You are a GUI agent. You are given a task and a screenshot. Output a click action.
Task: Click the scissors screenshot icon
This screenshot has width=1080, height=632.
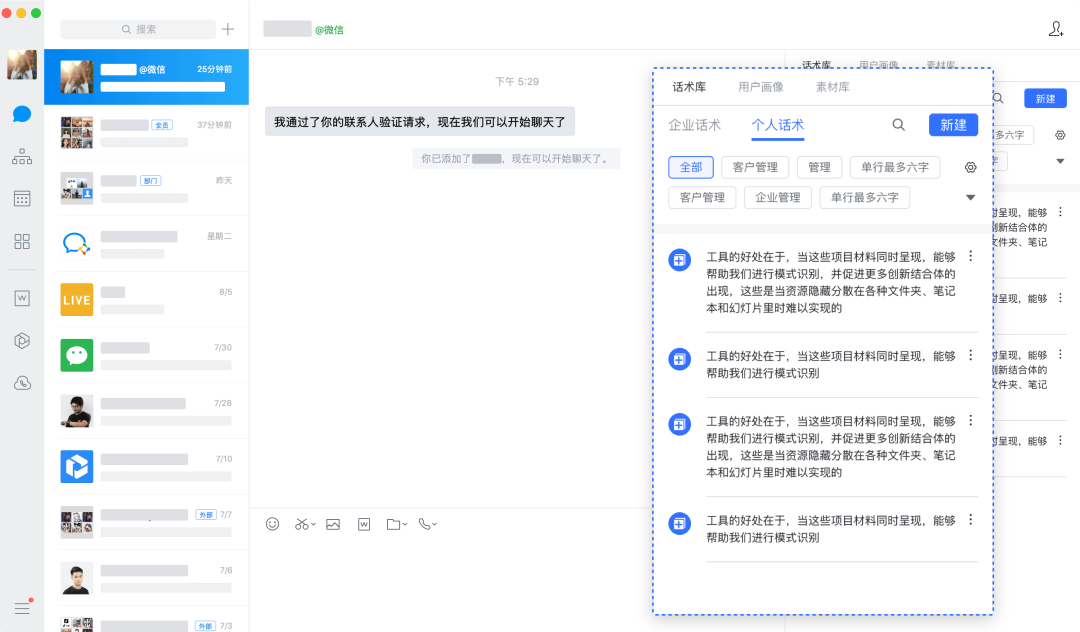click(303, 524)
